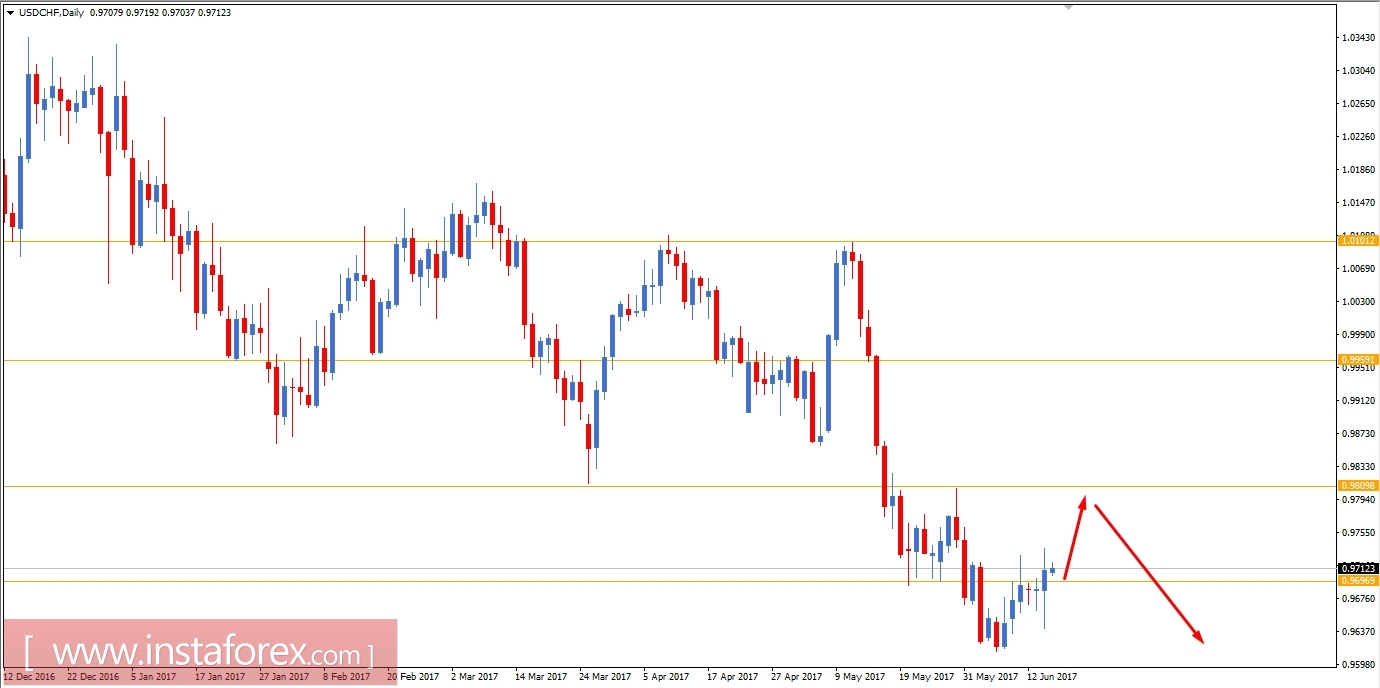The width and height of the screenshot is (1380, 688).
Task: Select the 0.99591 horizontal line price tag
Action: click(1359, 360)
